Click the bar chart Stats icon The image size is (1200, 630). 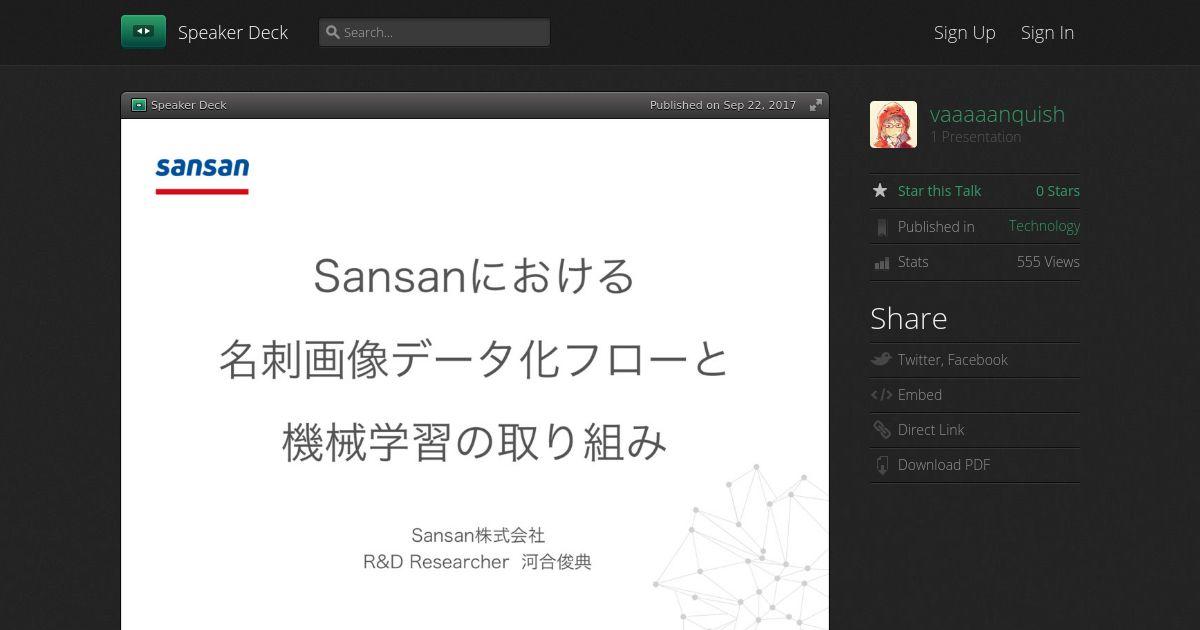(881, 263)
